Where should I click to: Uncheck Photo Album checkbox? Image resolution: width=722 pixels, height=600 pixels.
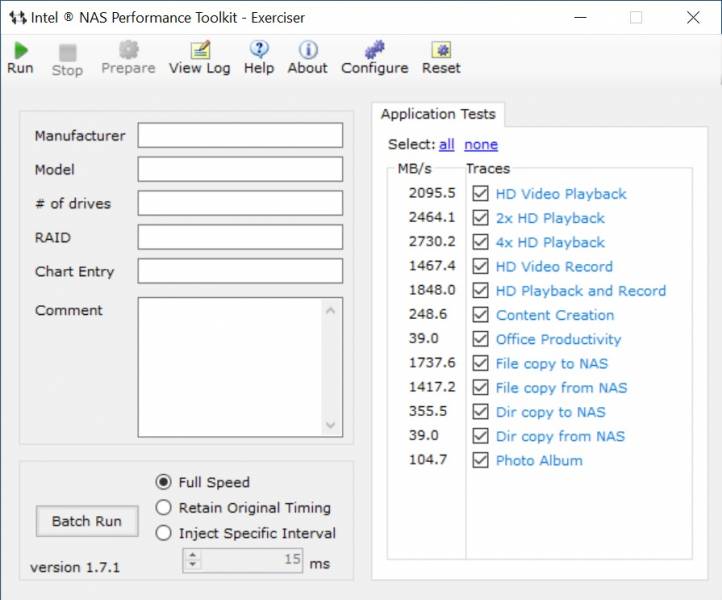point(480,460)
